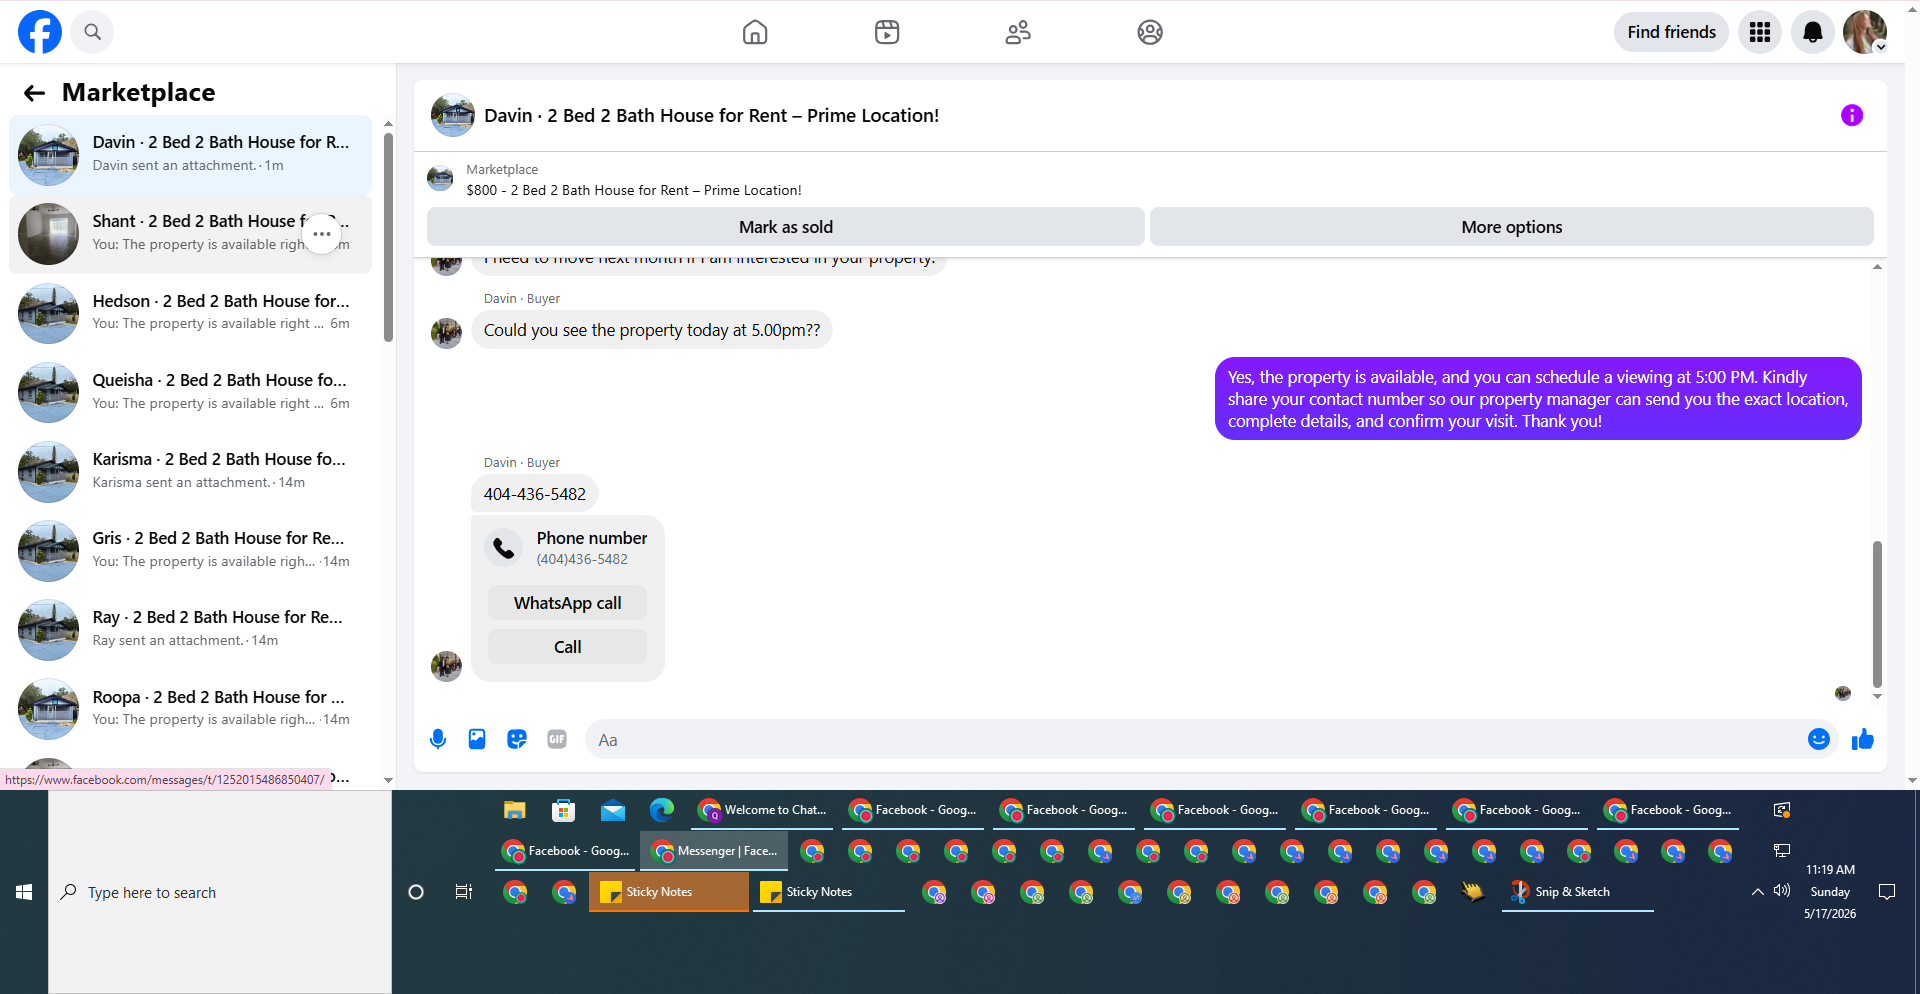Click the Call button in phone card
The width and height of the screenshot is (1920, 994).
pos(567,647)
